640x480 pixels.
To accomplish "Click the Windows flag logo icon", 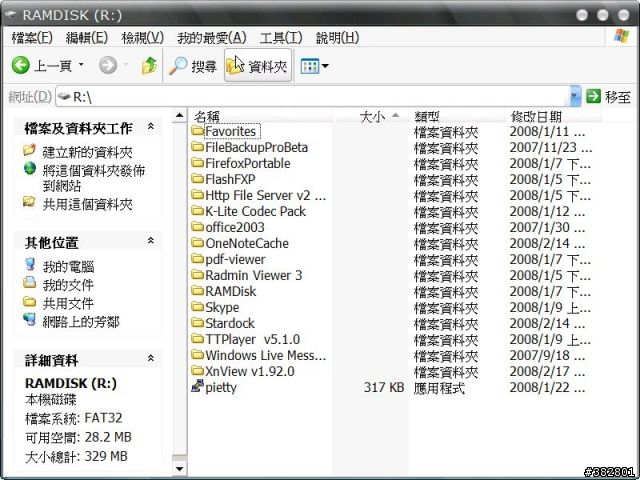I will click(x=621, y=36).
